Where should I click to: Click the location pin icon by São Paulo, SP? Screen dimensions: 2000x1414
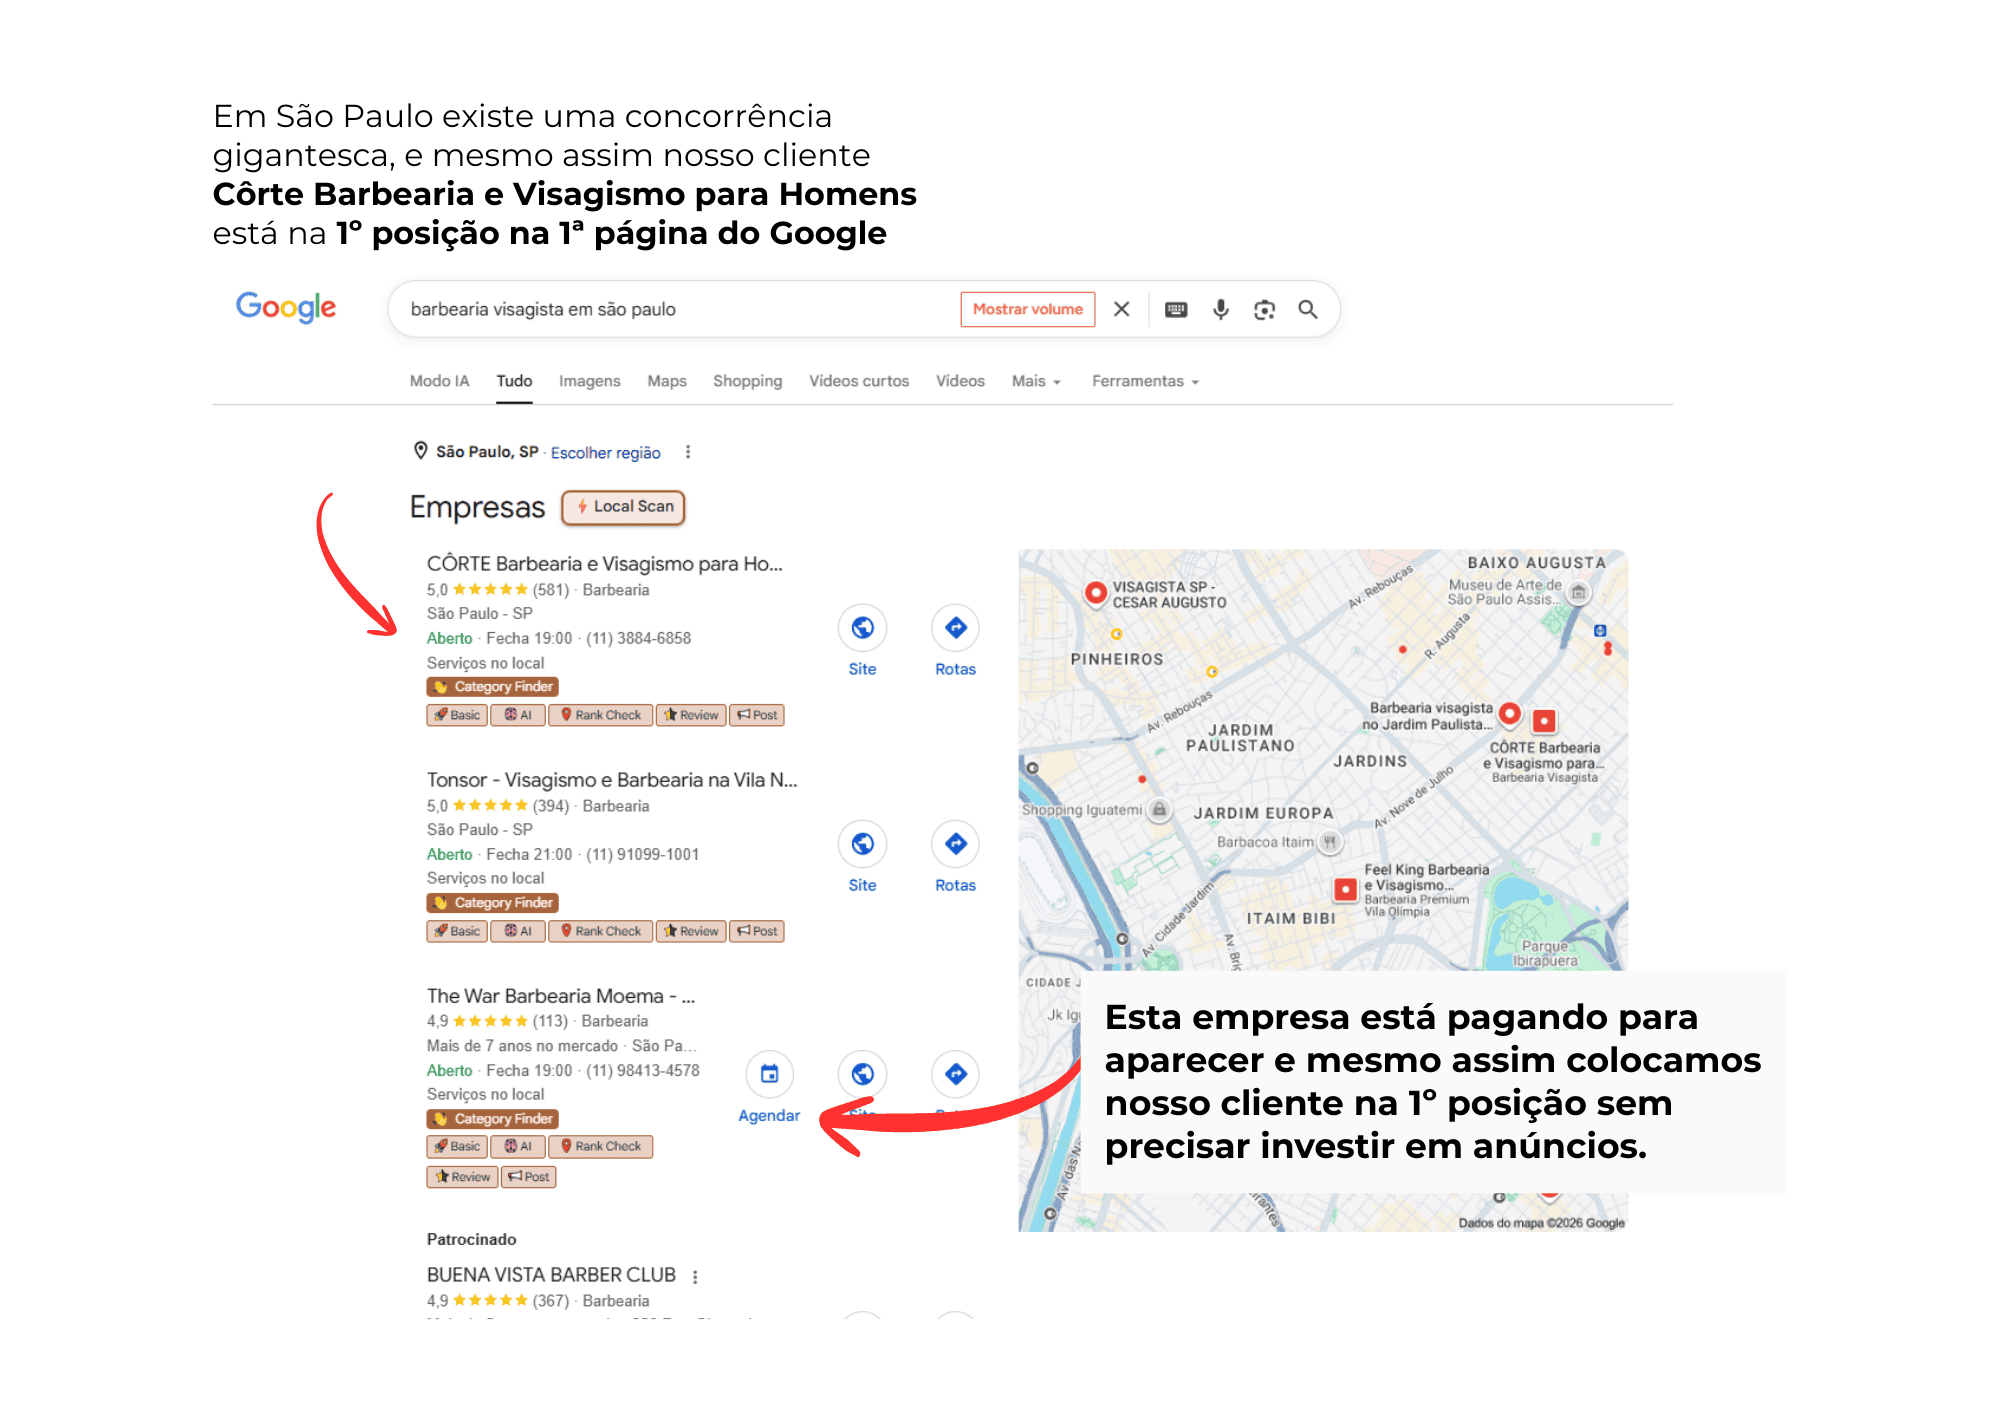point(421,451)
